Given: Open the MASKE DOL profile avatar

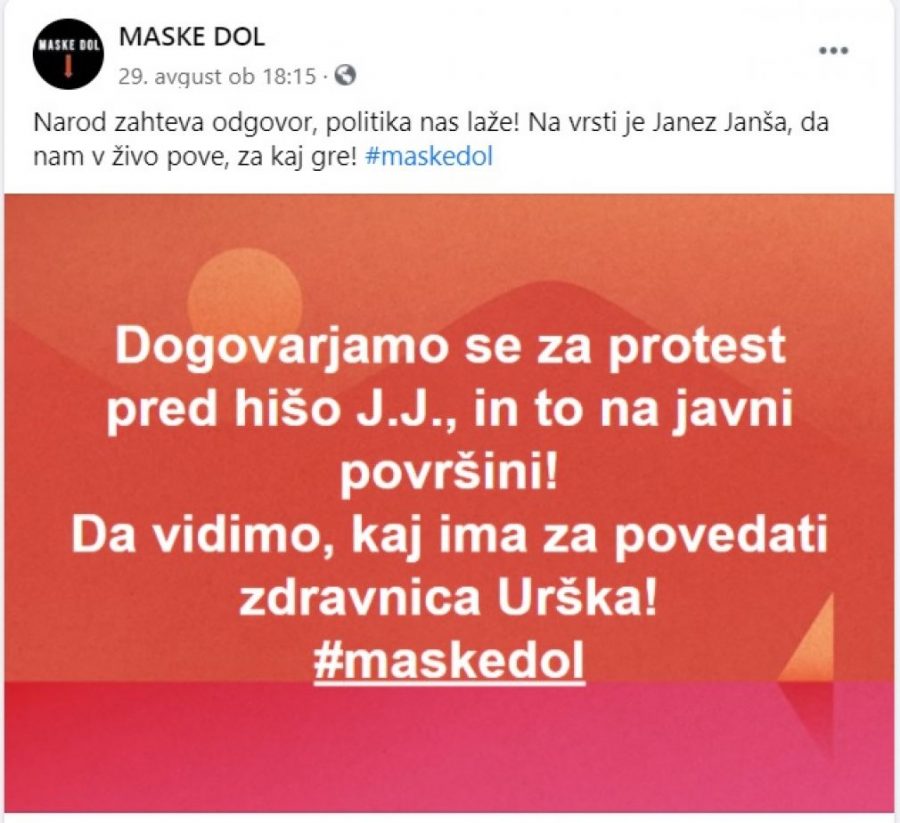Looking at the screenshot, I should (x=68, y=55).
